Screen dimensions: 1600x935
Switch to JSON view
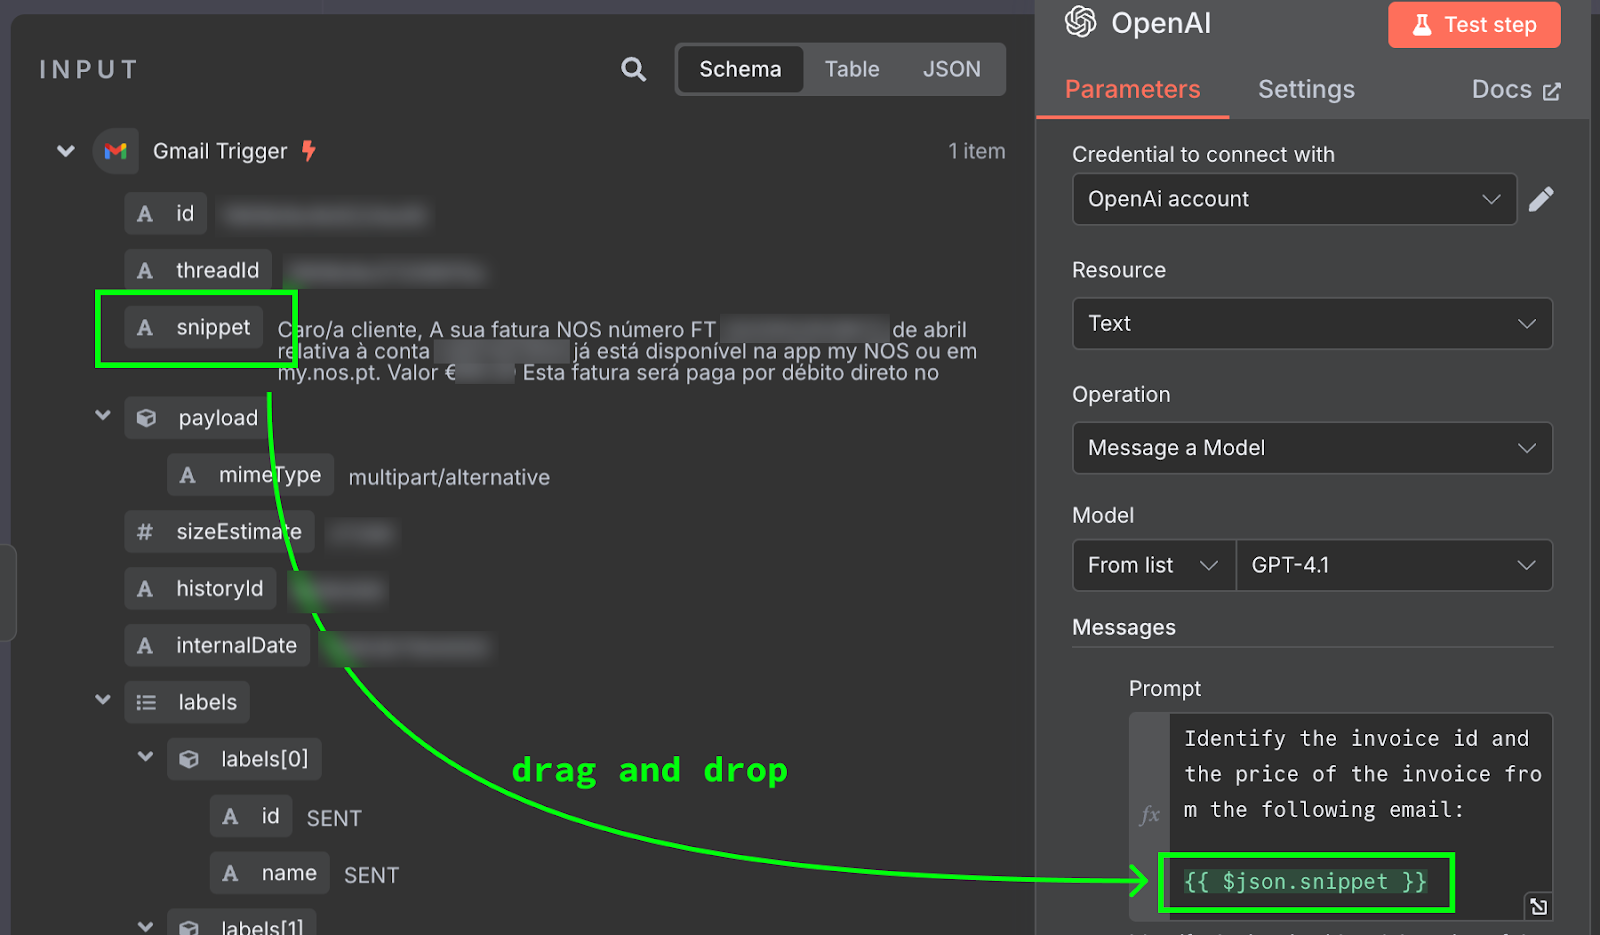[951, 69]
